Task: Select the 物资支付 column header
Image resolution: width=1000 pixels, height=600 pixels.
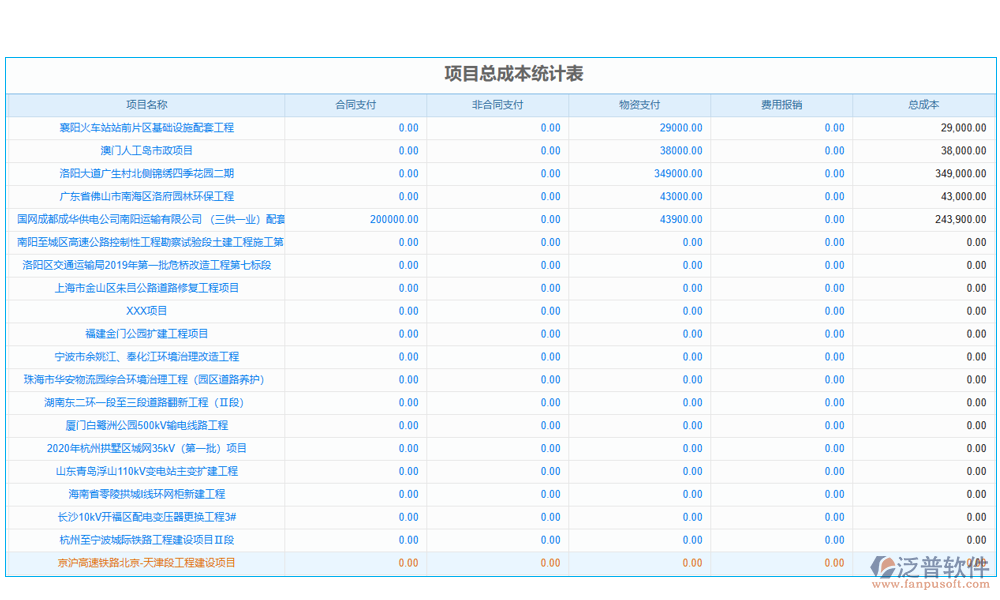Action: [639, 105]
